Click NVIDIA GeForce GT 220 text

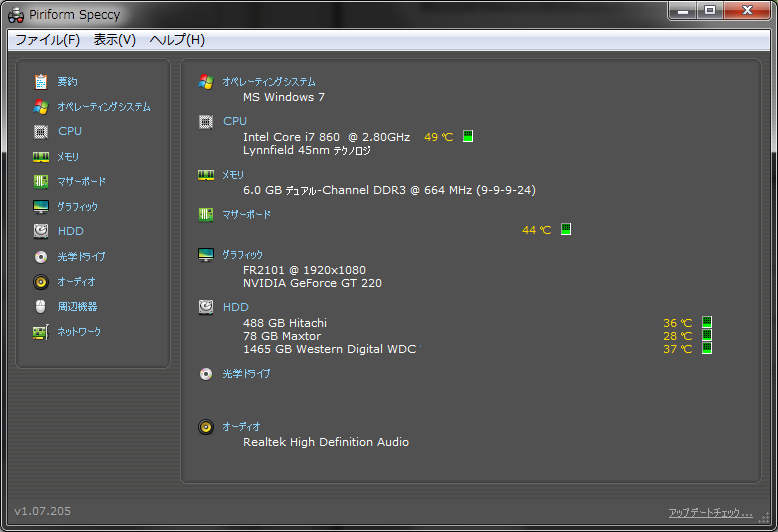pos(312,283)
